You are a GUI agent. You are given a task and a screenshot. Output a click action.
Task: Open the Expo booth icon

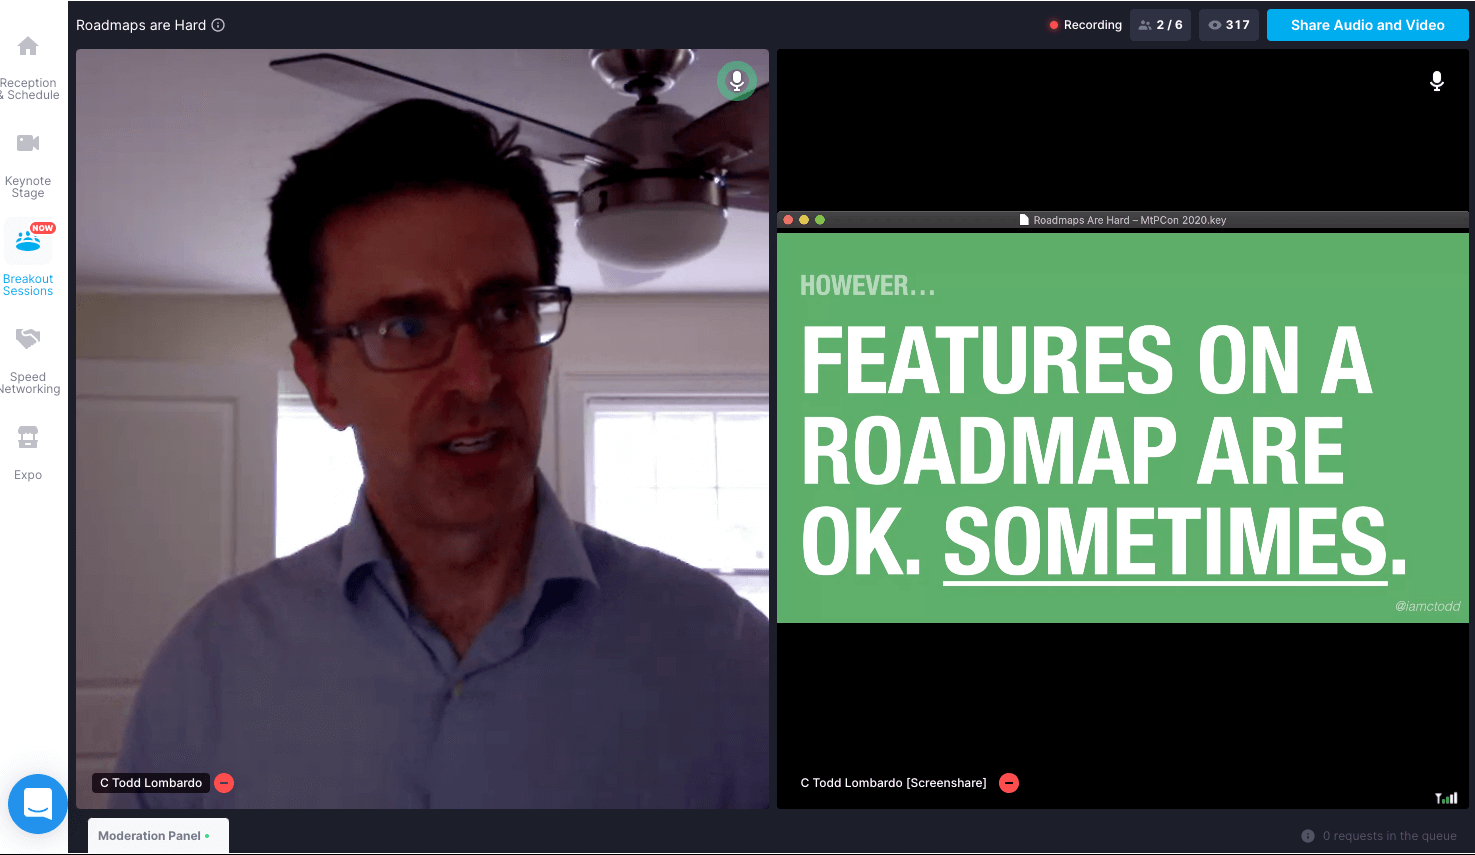(28, 437)
